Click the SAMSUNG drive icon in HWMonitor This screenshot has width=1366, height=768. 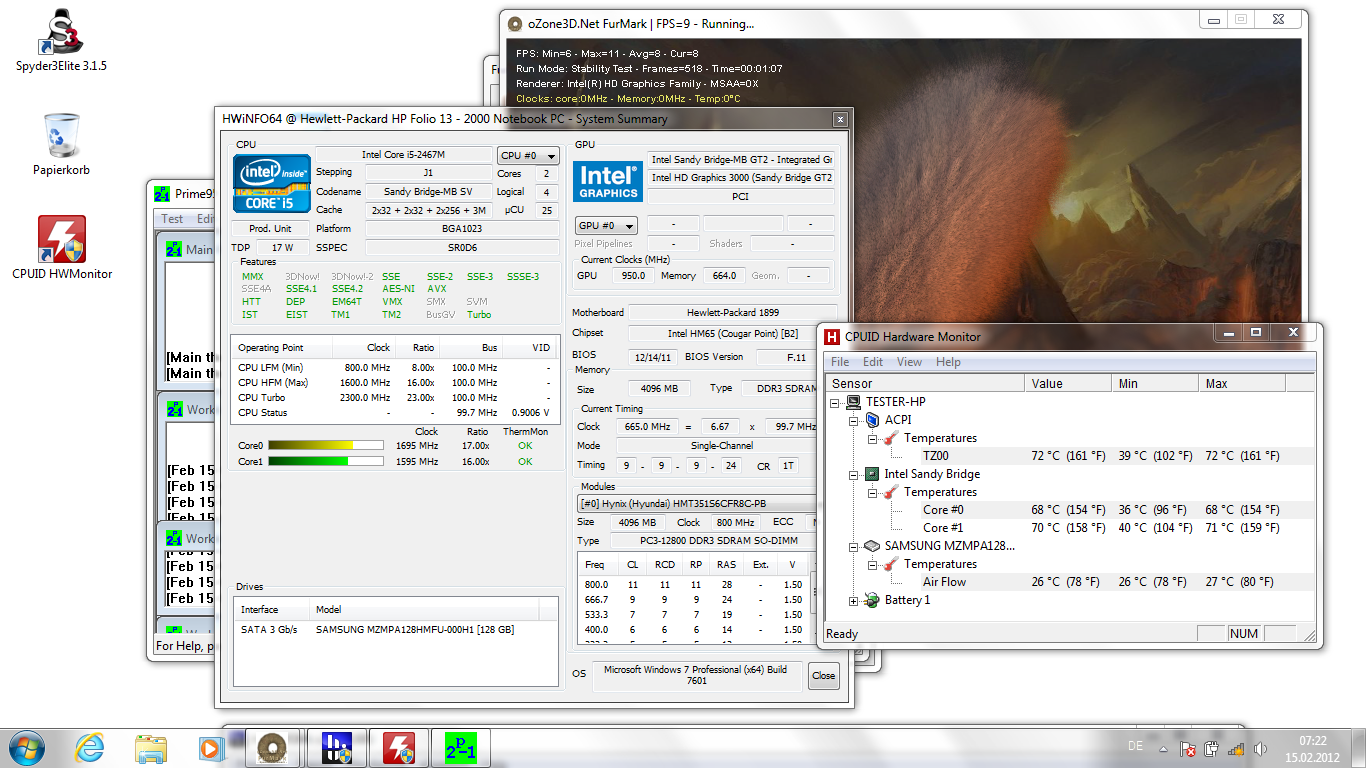pyautogui.click(x=872, y=546)
